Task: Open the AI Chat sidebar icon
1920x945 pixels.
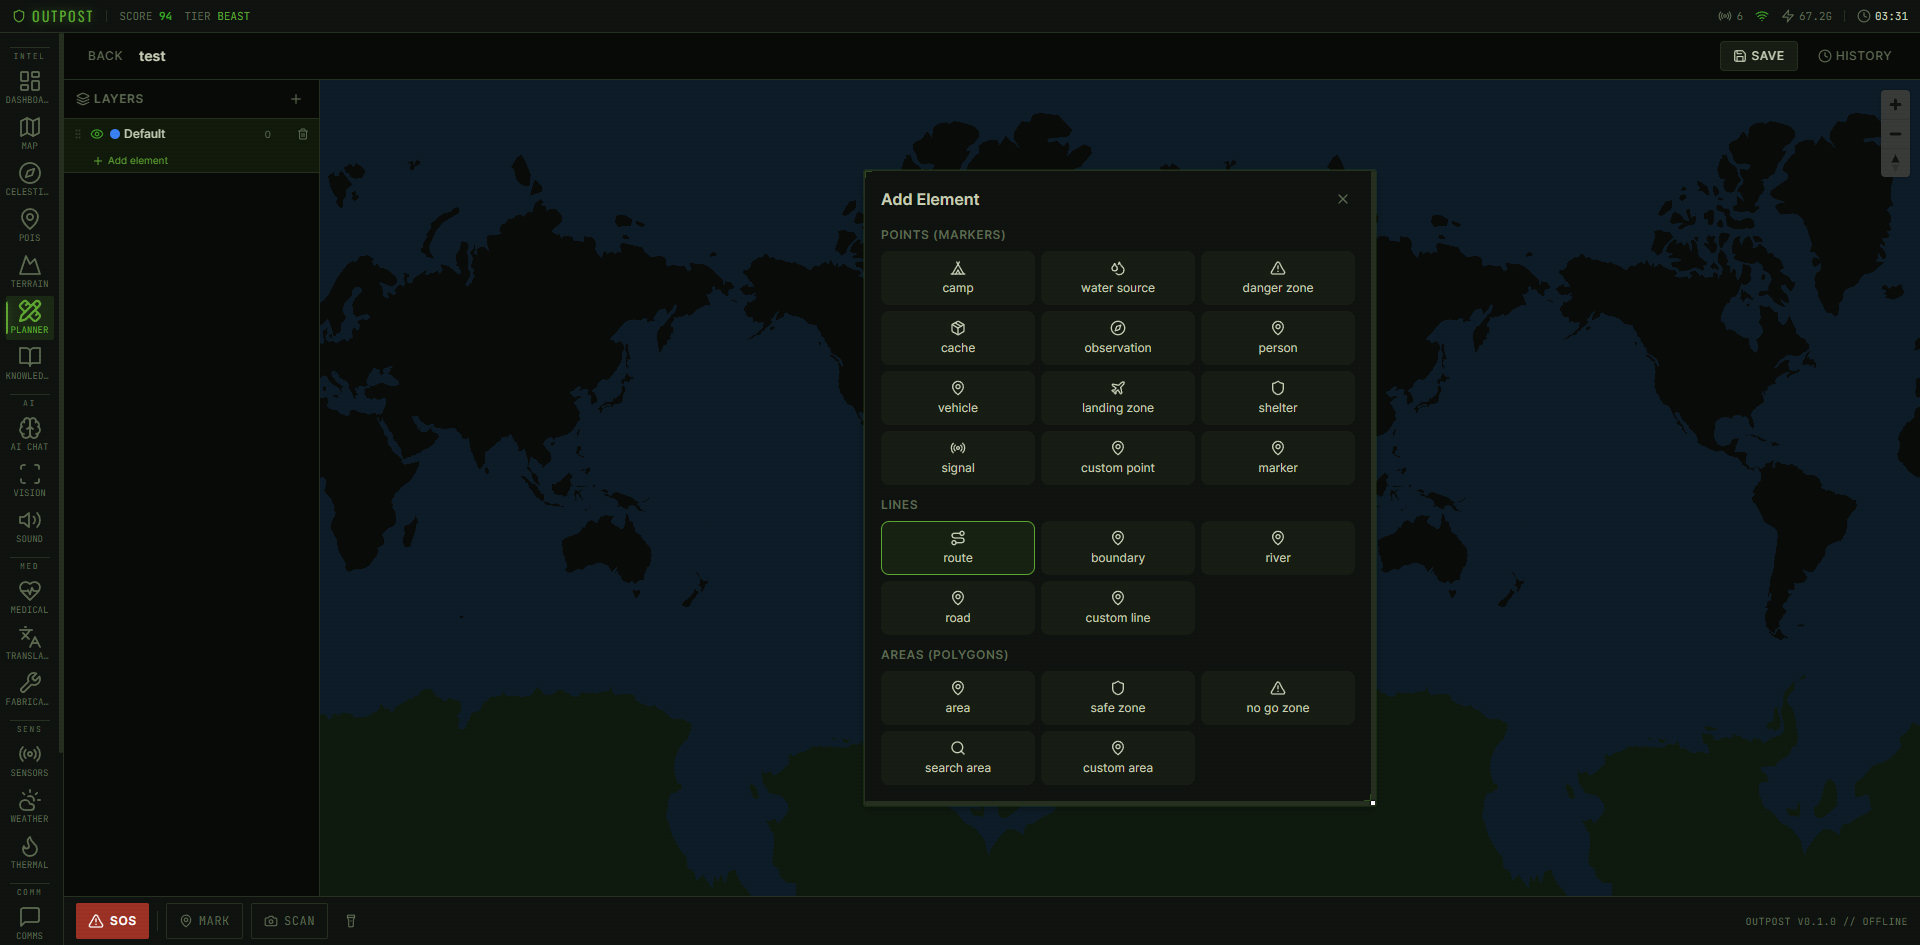Action: 30,434
